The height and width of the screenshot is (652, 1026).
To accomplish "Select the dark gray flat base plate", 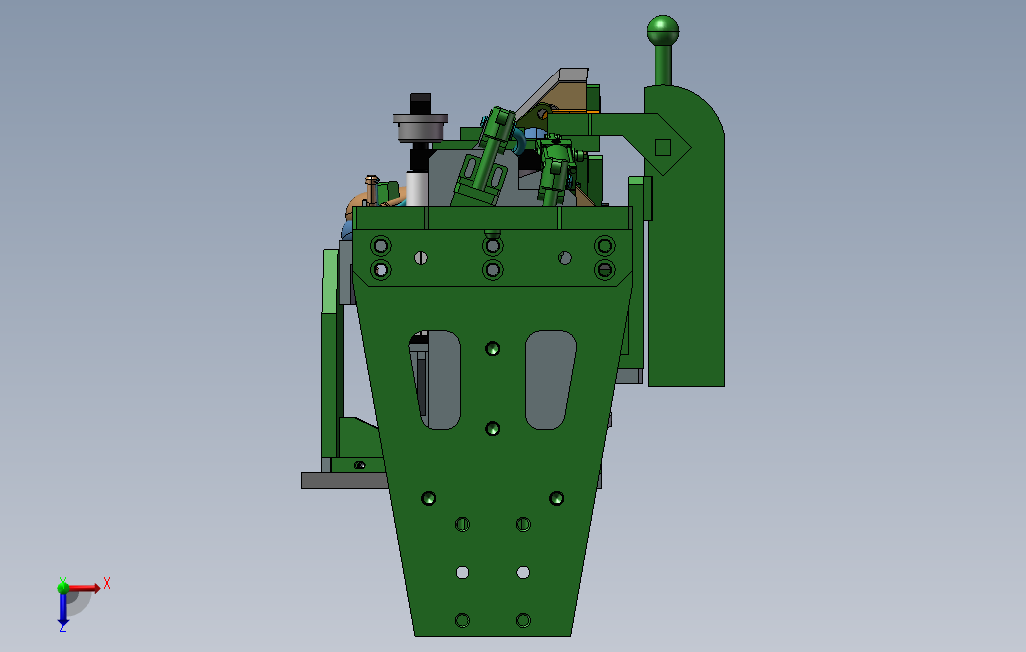I will 344,480.
